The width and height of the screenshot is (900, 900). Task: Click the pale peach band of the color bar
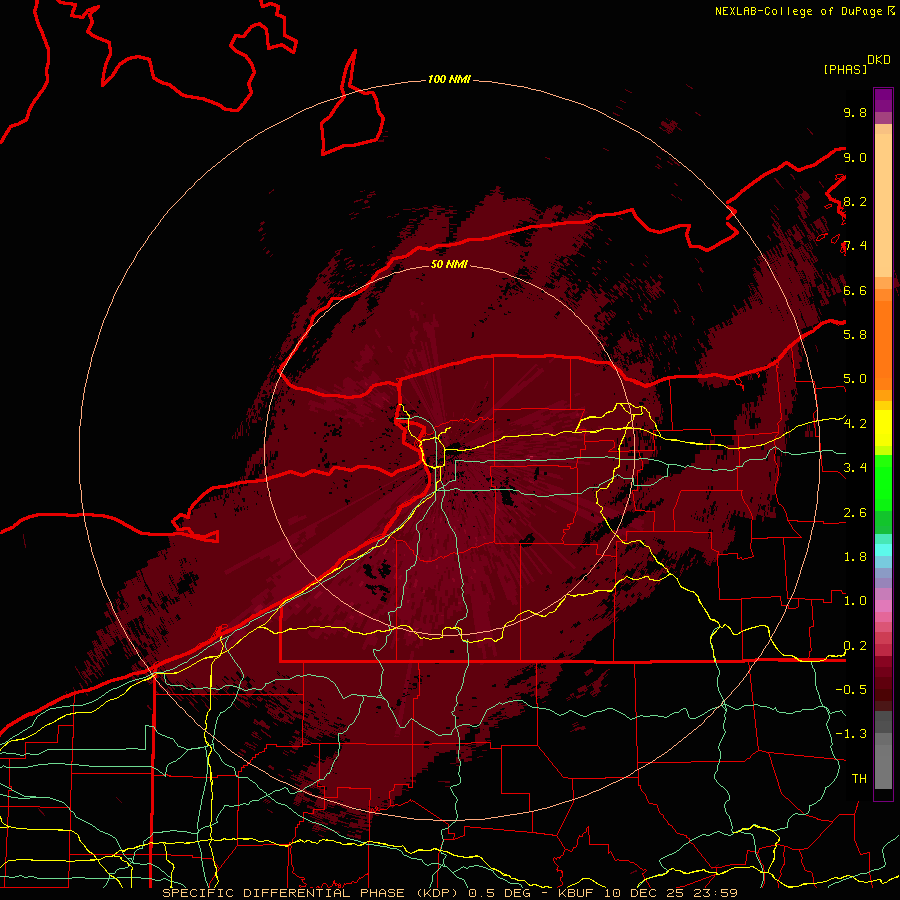[883, 207]
